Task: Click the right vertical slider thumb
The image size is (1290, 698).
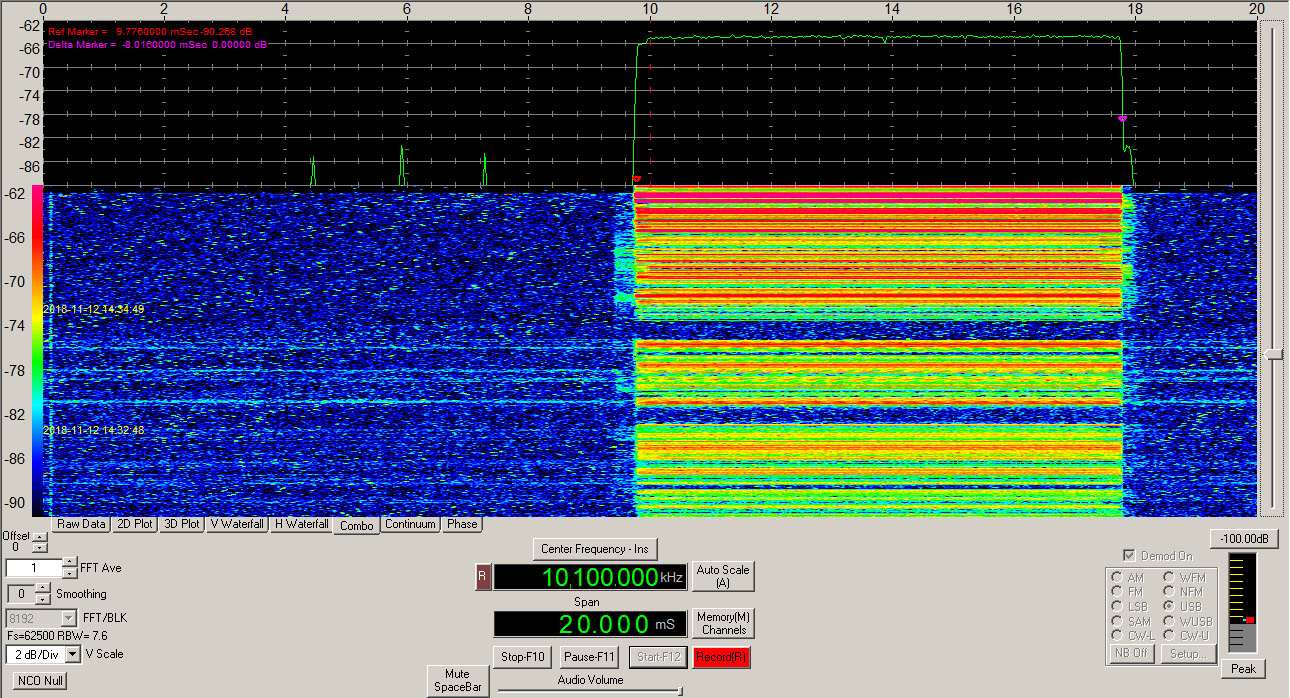Action: pos(1273,354)
